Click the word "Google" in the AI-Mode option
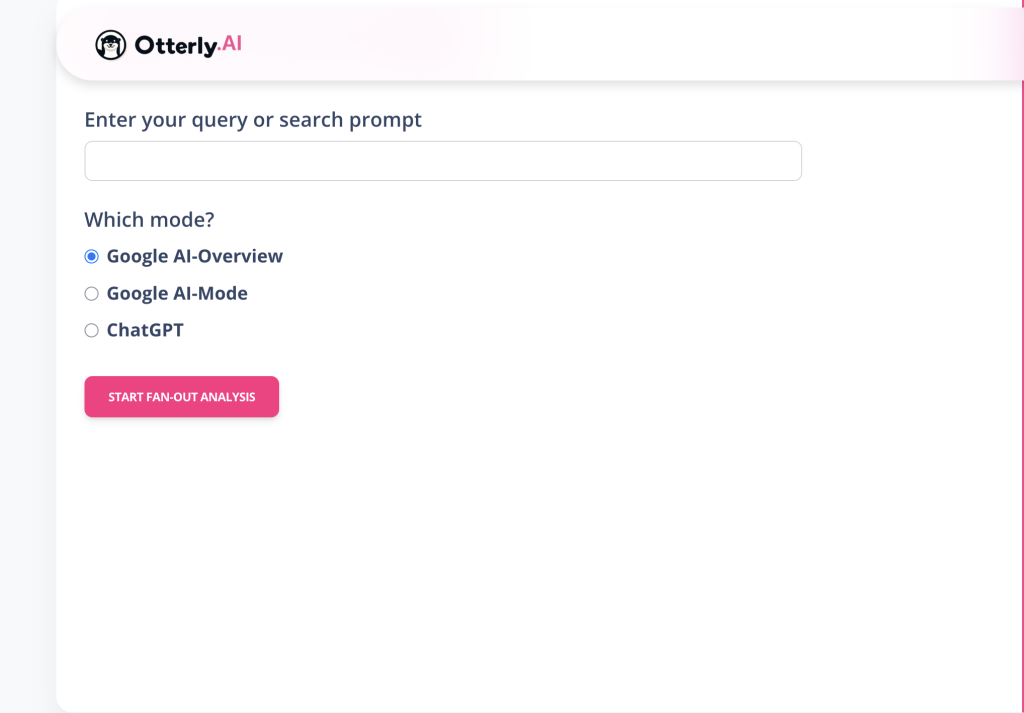This screenshot has height=713, width=1024. 131,294
